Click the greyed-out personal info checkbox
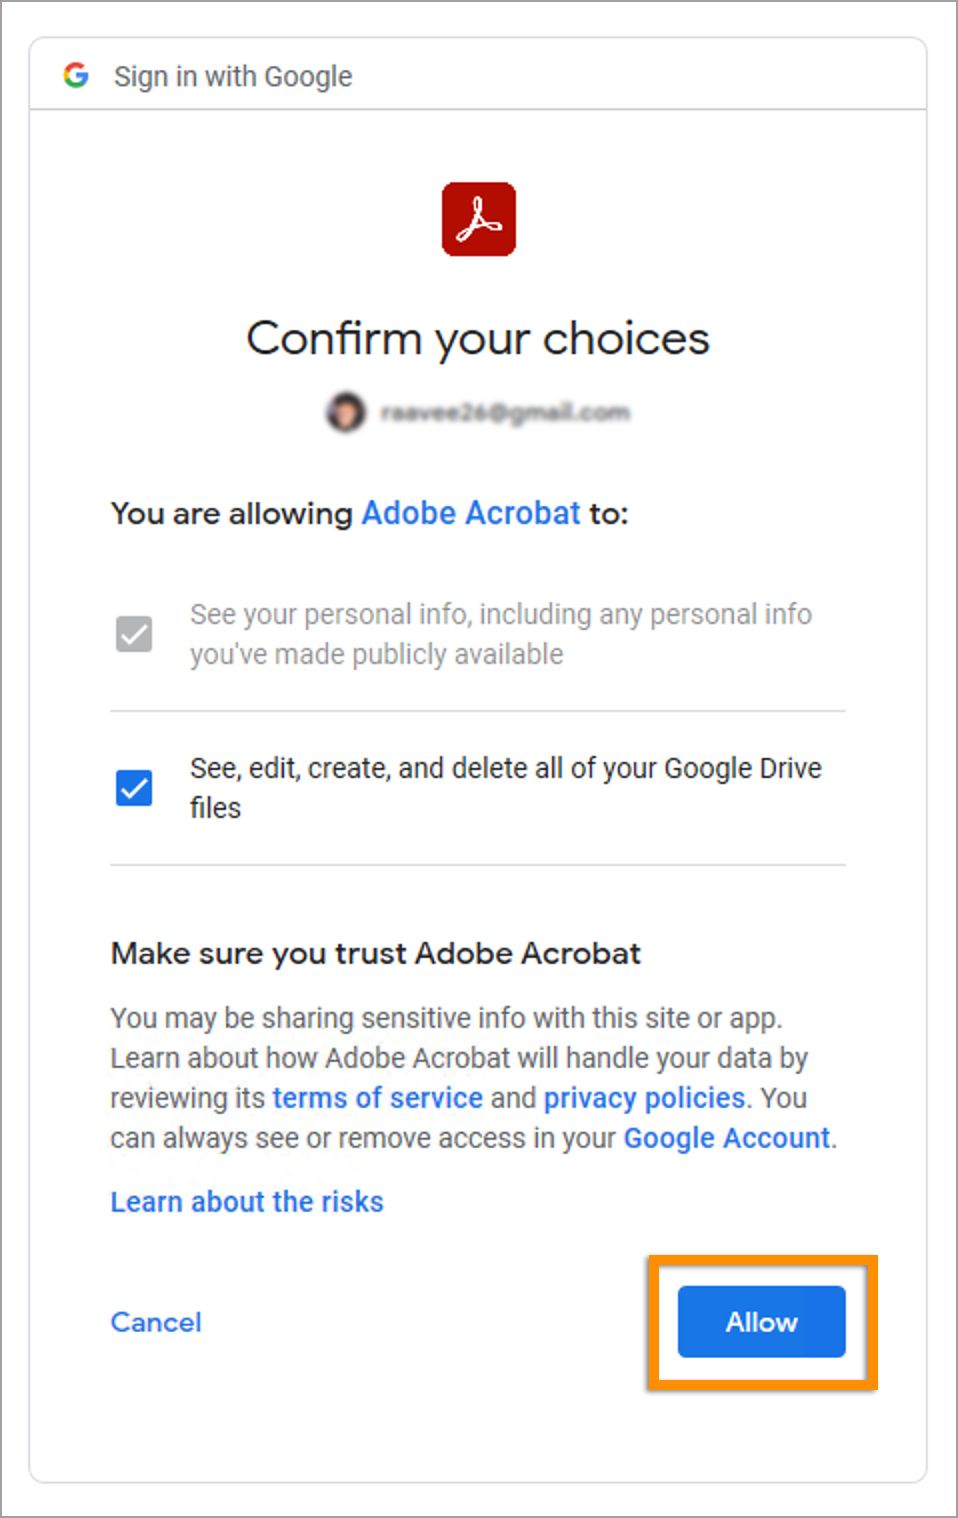 (134, 634)
